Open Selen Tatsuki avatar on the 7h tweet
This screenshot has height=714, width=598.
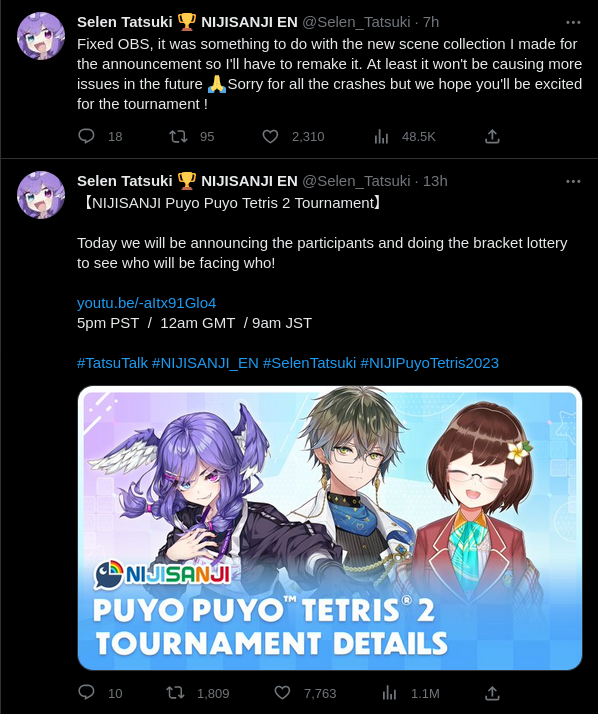coord(41,36)
